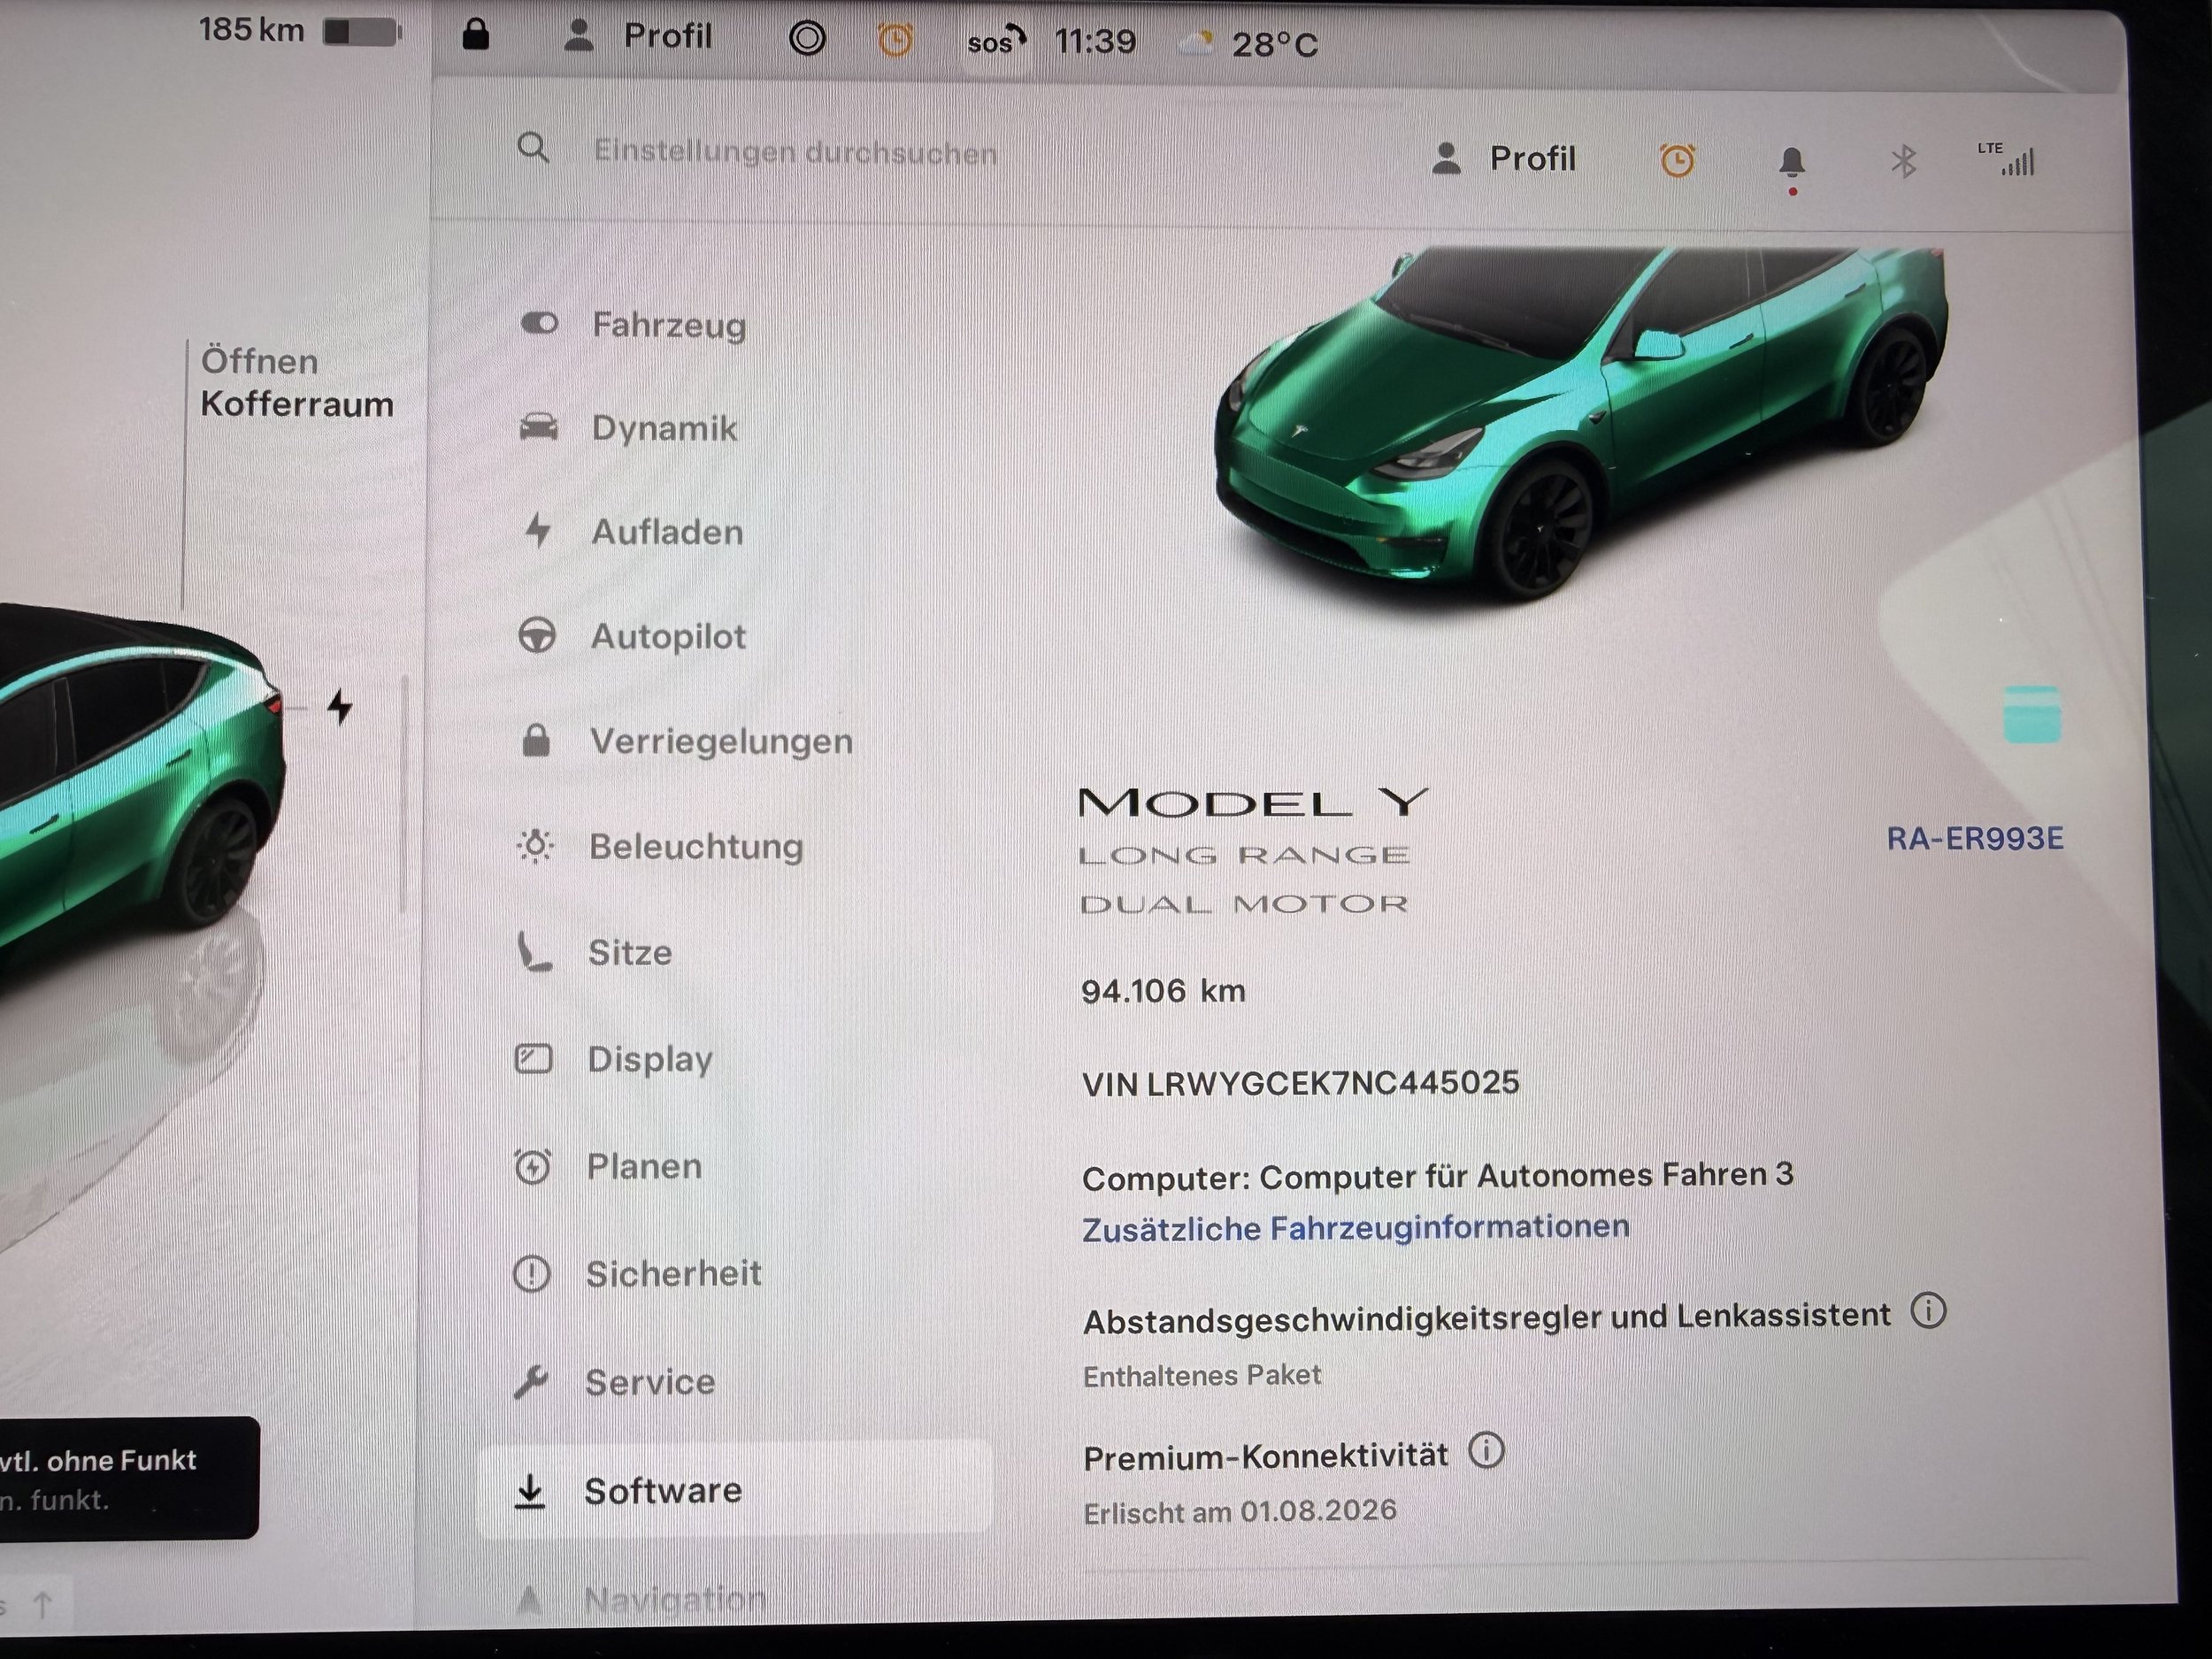
Task: Open the Sicherheit settings menu
Action: coord(638,1274)
